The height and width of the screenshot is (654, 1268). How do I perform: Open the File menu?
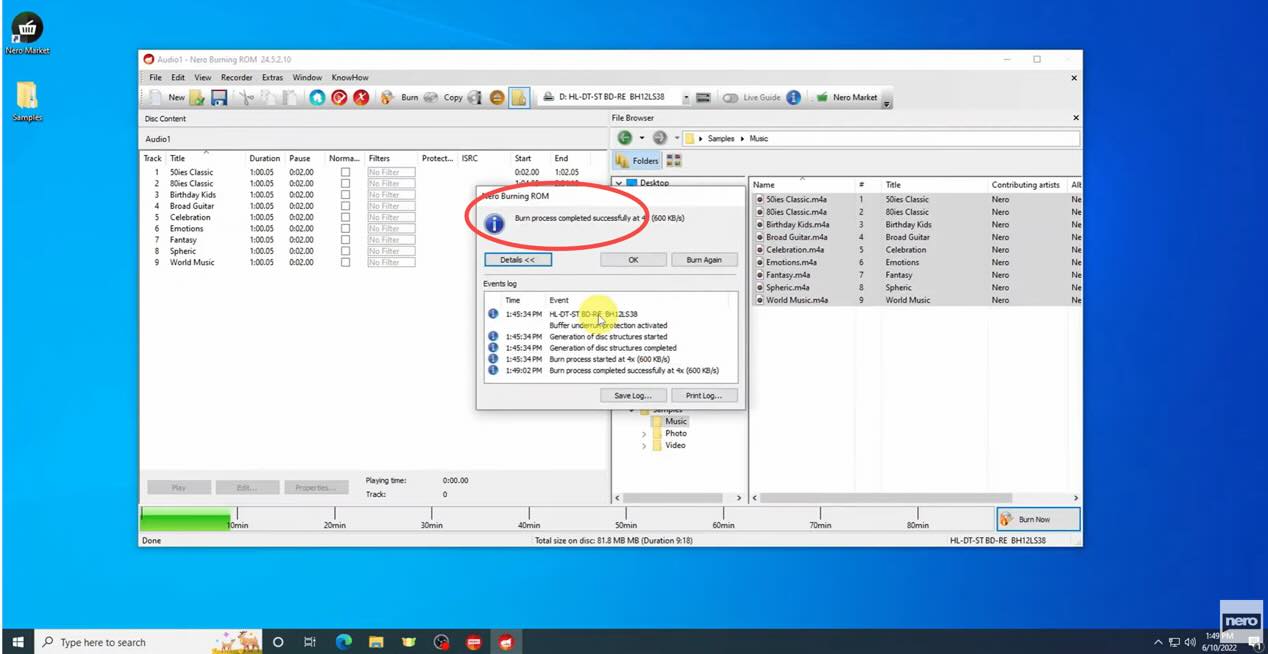pyautogui.click(x=155, y=77)
